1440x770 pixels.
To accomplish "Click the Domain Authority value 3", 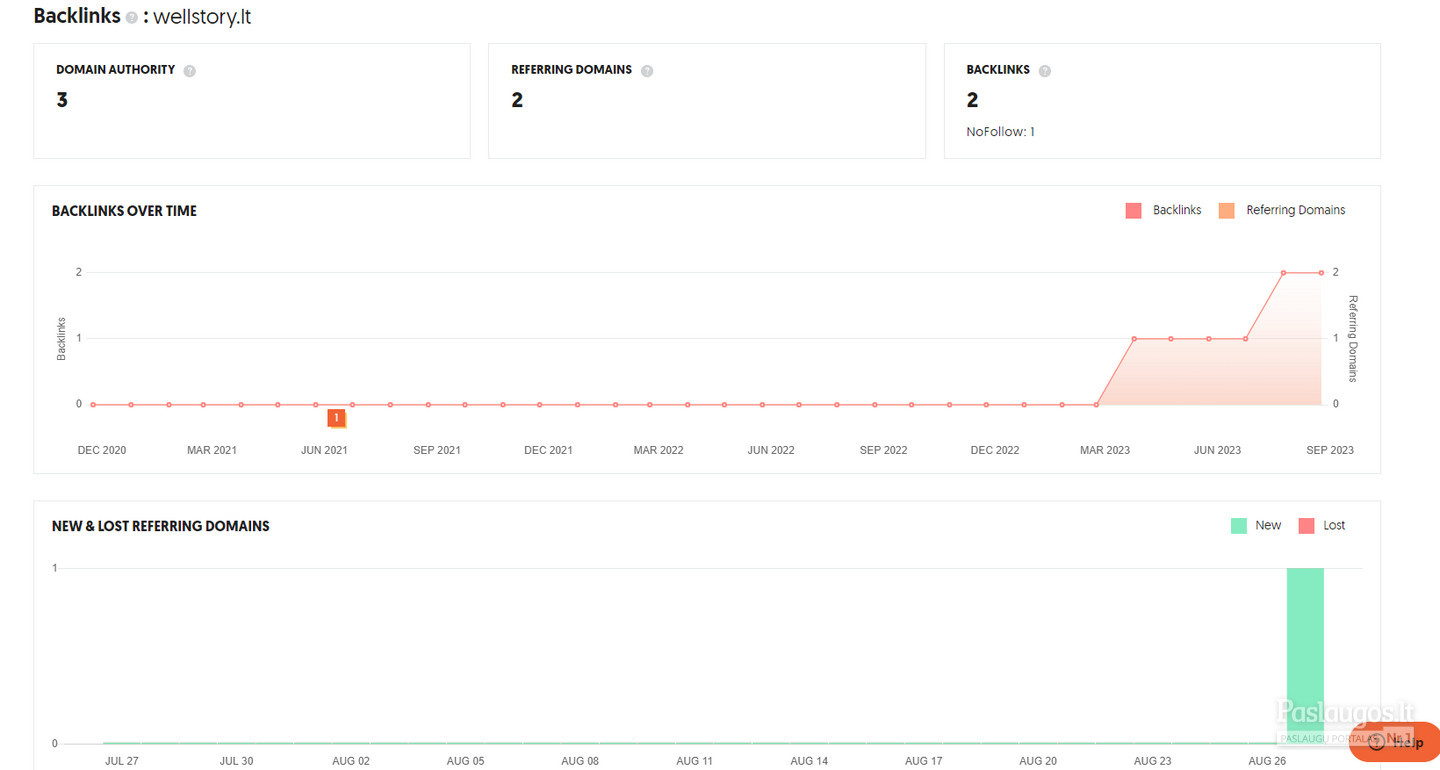I will (x=62, y=100).
